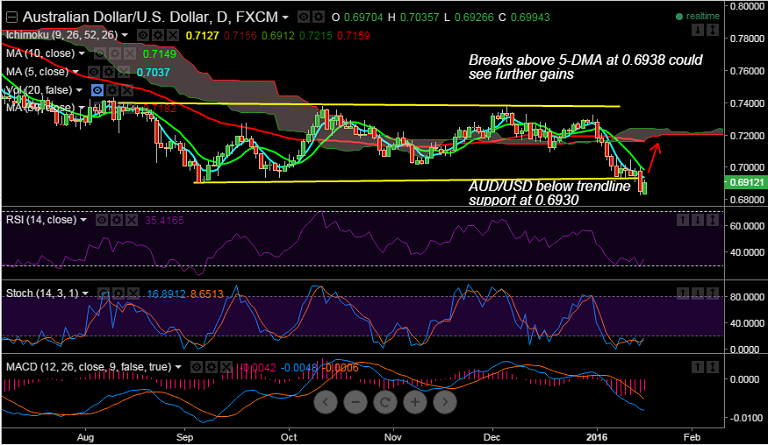Reset the chart view with the circular arrow
The width and height of the screenshot is (768, 445).
(x=385, y=402)
